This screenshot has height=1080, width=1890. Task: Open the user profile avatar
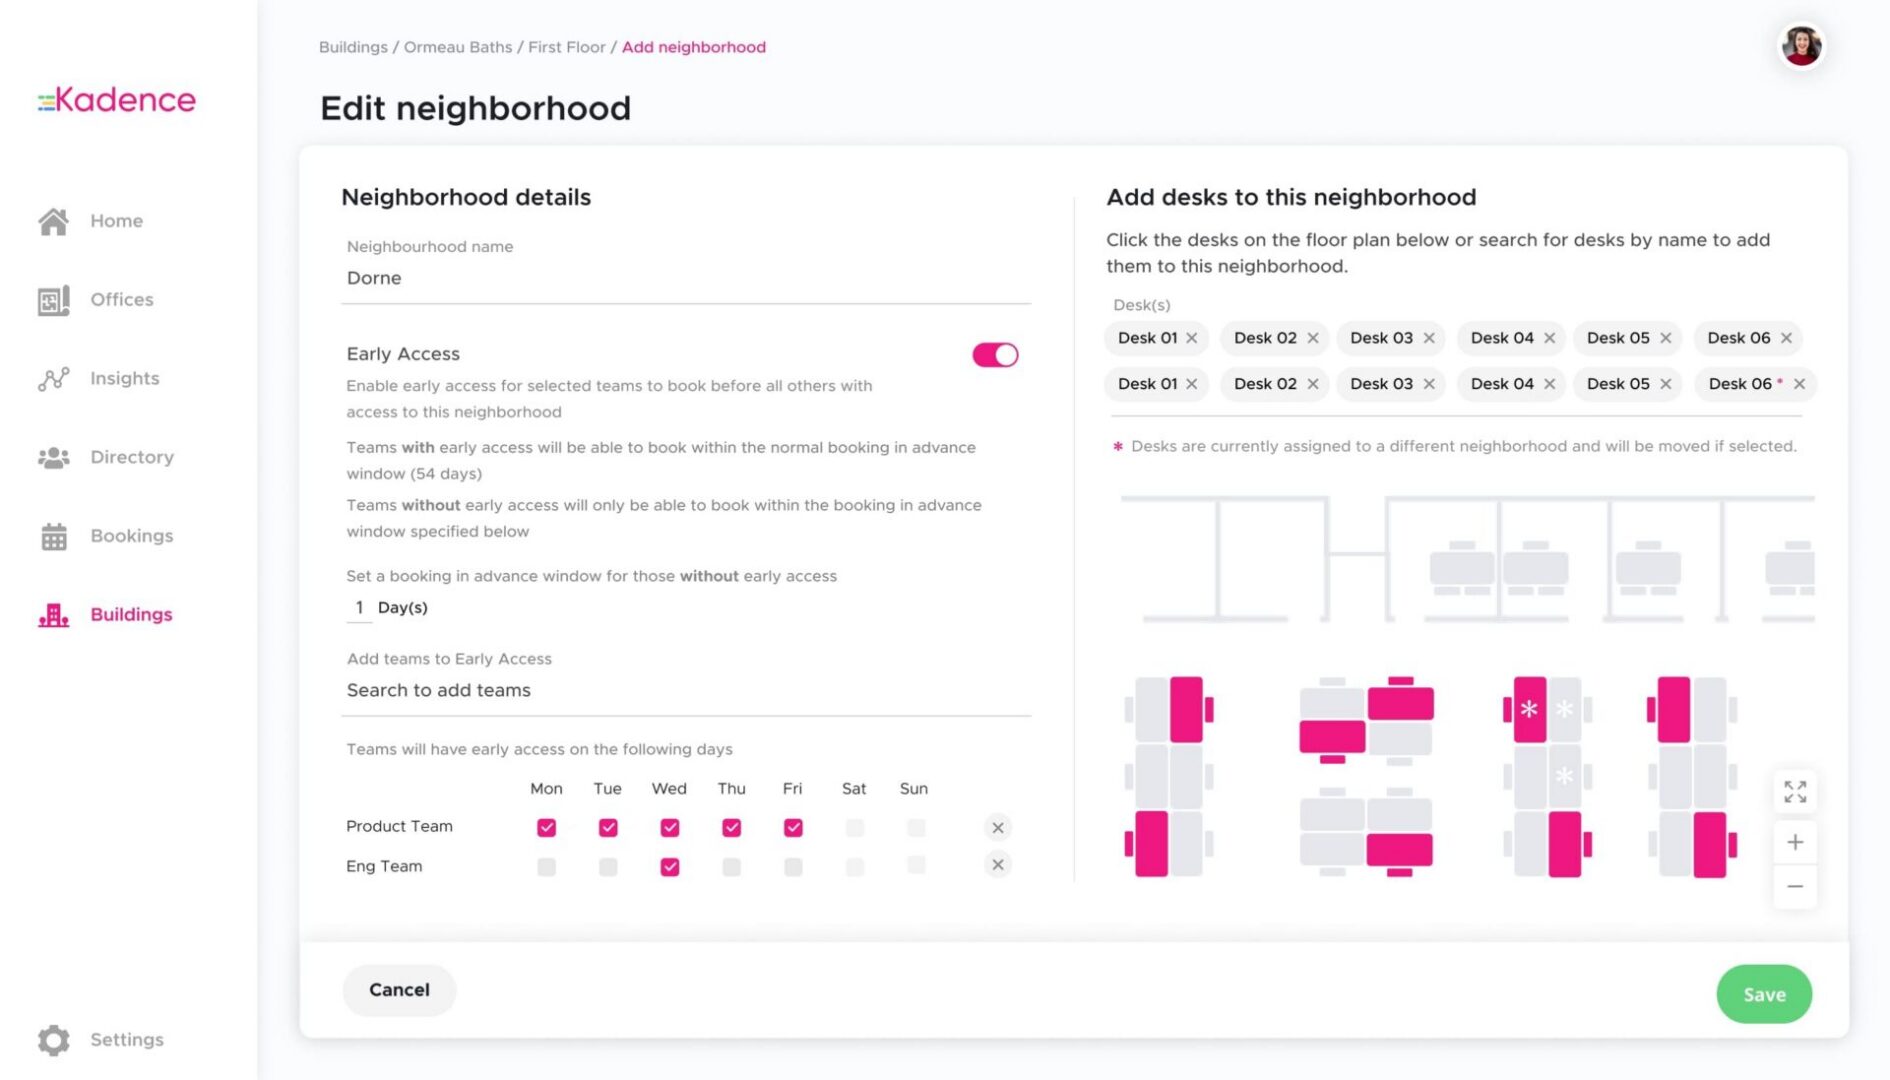[1800, 46]
